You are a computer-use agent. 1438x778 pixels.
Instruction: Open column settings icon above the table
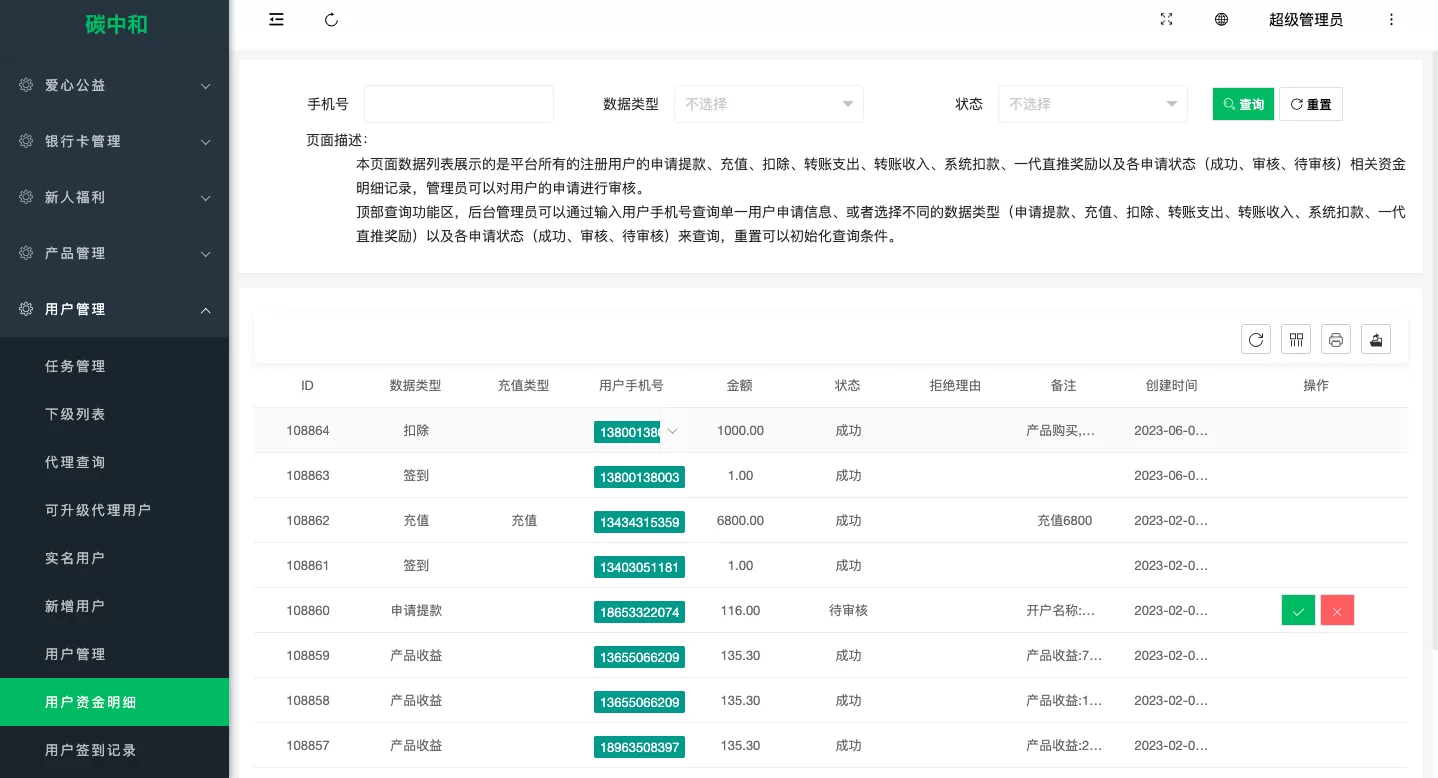(1296, 339)
